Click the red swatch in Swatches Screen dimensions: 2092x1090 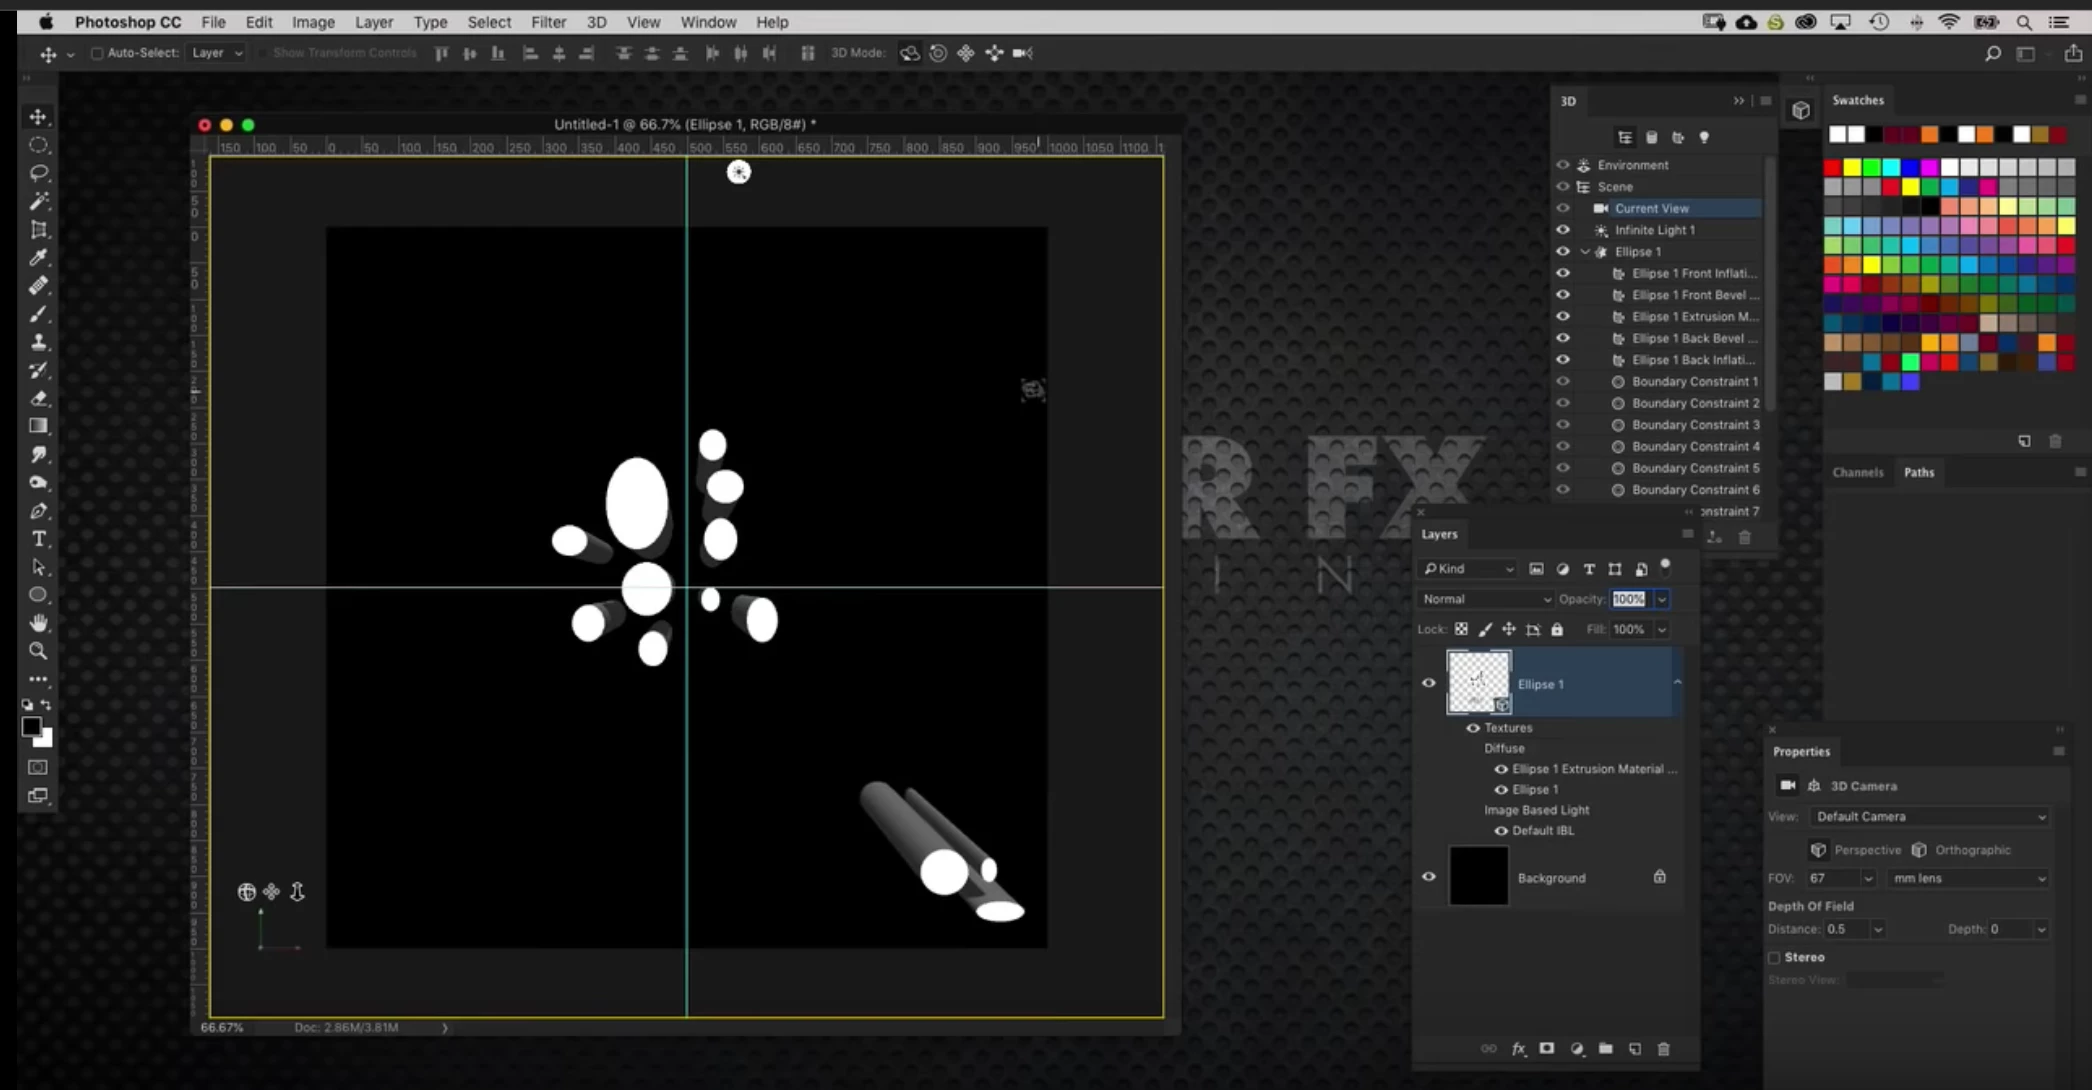point(1832,167)
